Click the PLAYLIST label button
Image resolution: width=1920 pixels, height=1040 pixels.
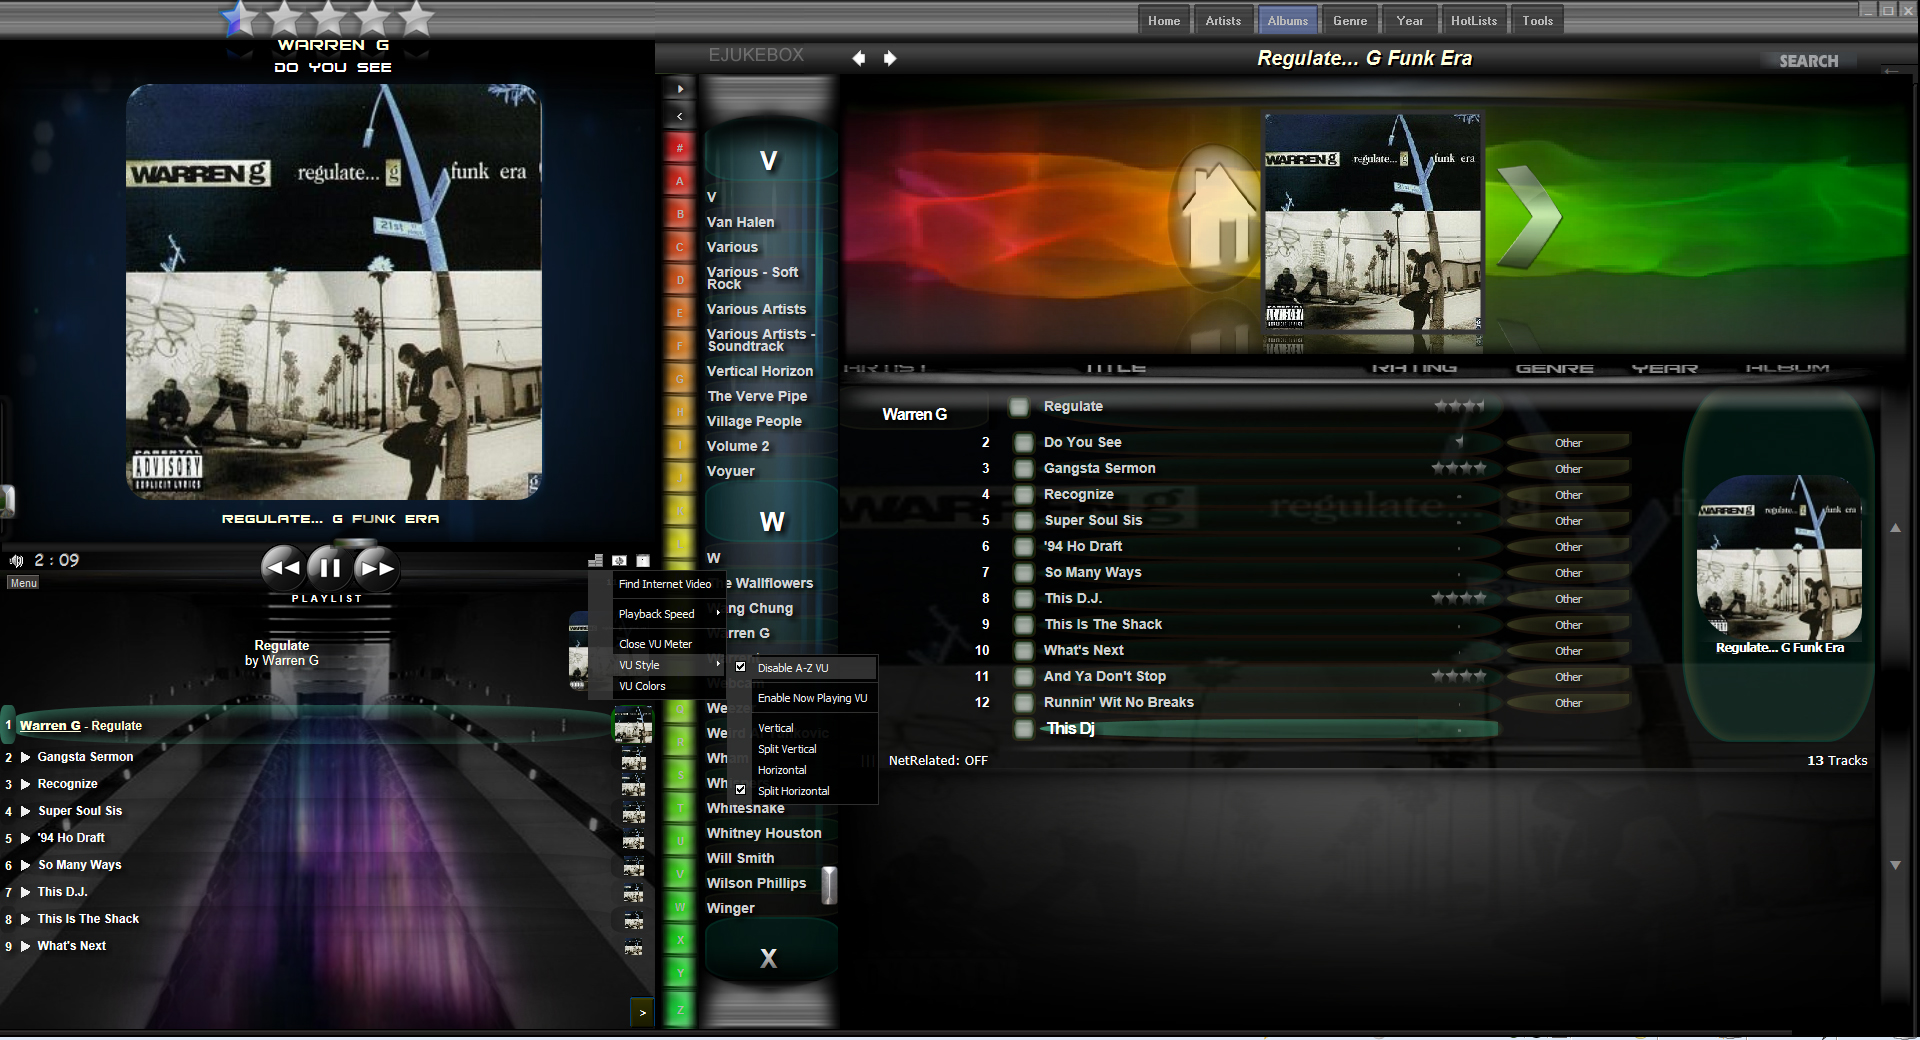click(x=327, y=598)
